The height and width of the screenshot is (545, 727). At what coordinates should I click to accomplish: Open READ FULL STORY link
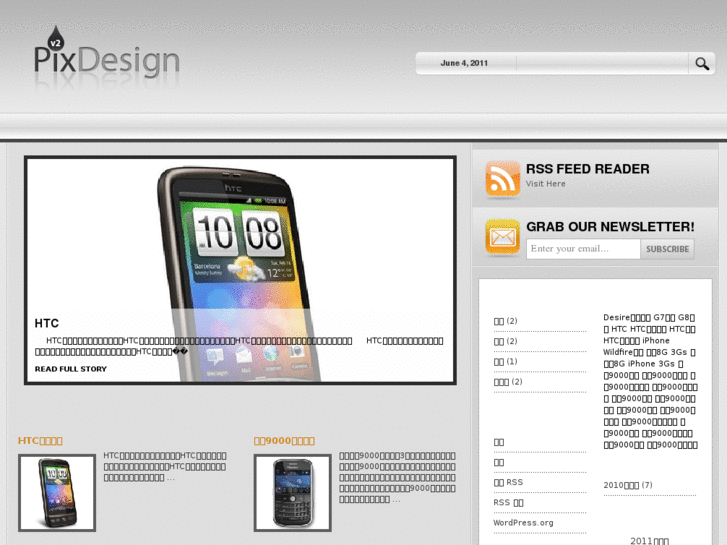[70, 369]
